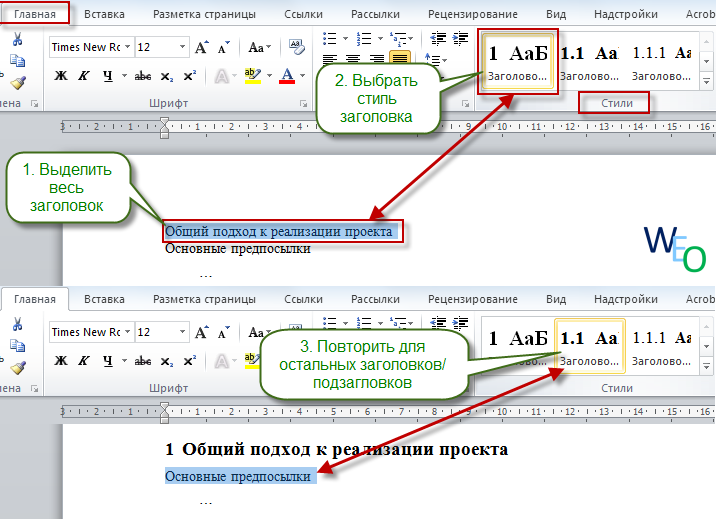Open font size 12 dropdown in the top ribbon
The width and height of the screenshot is (716, 519).
point(182,47)
